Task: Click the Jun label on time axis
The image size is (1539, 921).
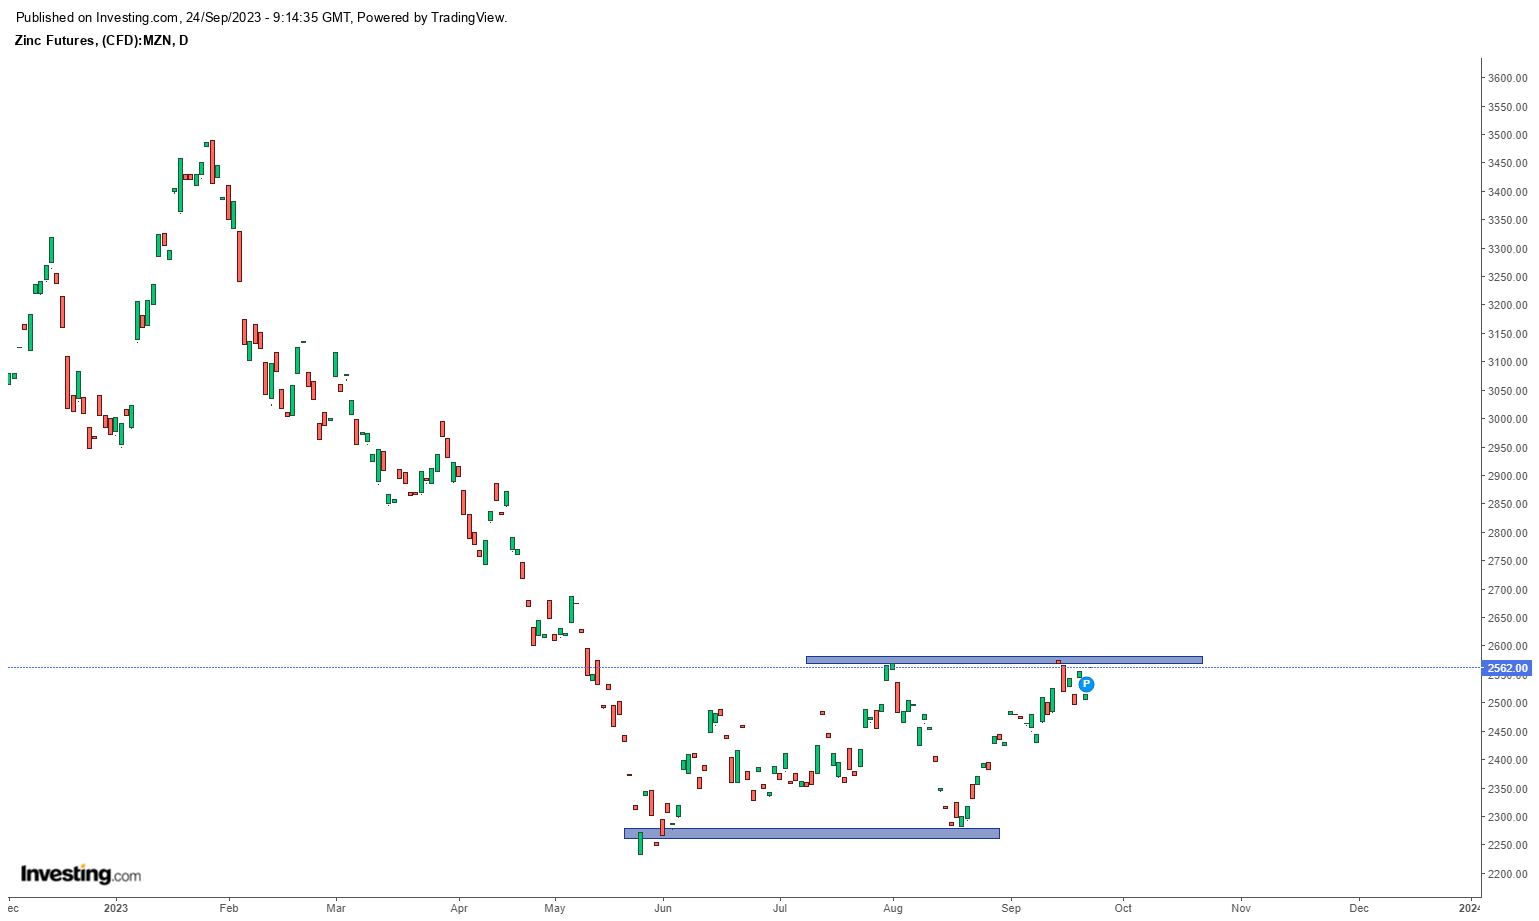Action: coord(662,908)
